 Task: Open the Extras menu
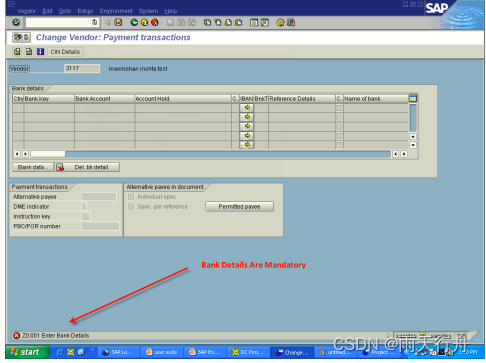[85, 11]
